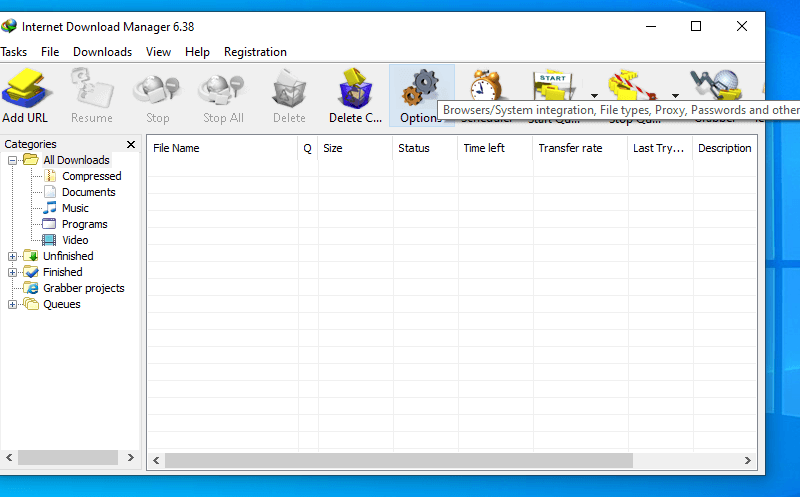Collapse the All Downloads tree node
The height and width of the screenshot is (497, 800).
coord(12,160)
